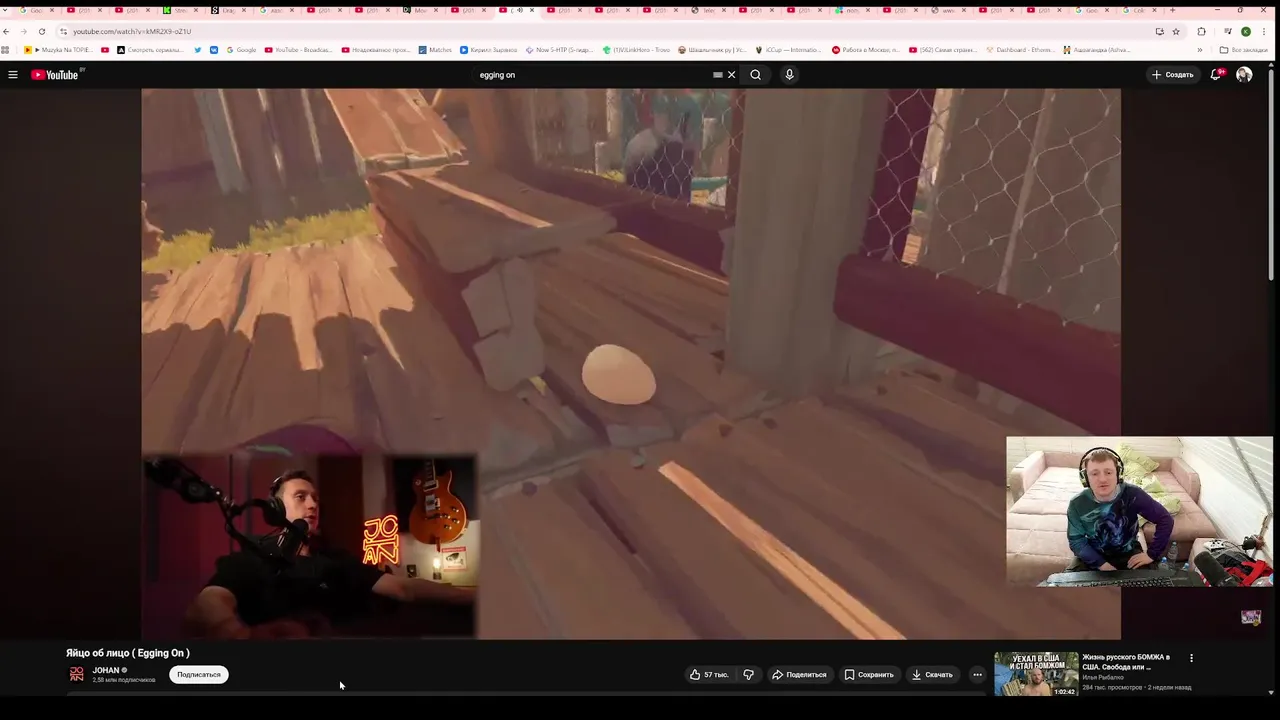
Task: Open the JOHAN channel name link
Action: point(106,670)
